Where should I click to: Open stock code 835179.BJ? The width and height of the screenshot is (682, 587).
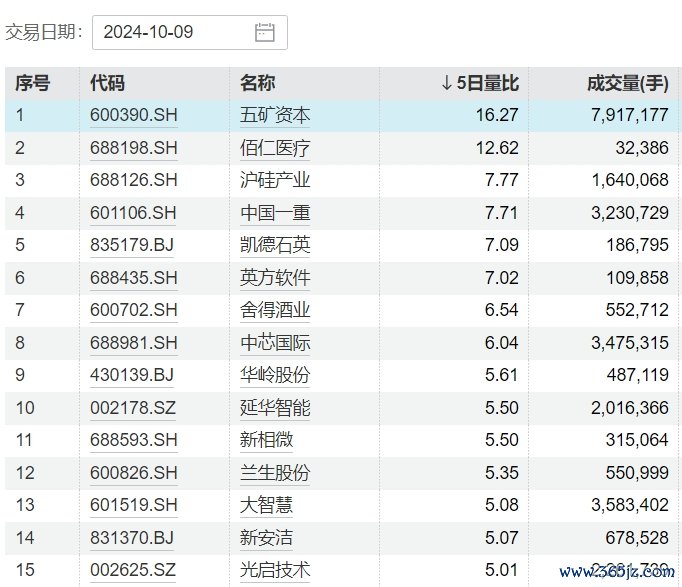point(132,245)
